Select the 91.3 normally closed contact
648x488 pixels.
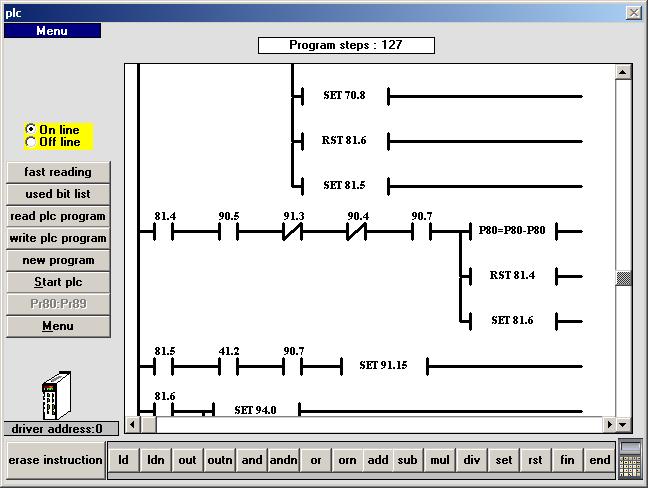[x=293, y=231]
